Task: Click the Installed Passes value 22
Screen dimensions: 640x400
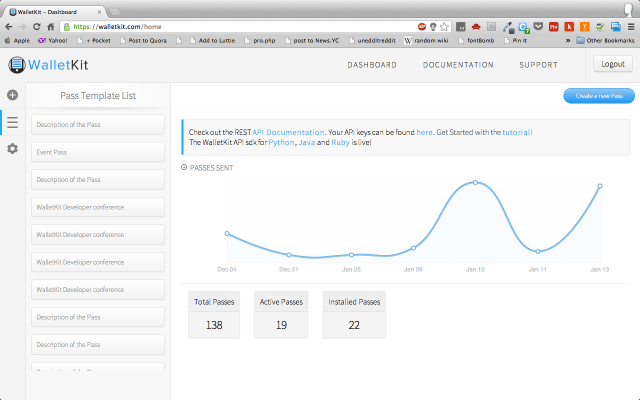Action: [354, 325]
